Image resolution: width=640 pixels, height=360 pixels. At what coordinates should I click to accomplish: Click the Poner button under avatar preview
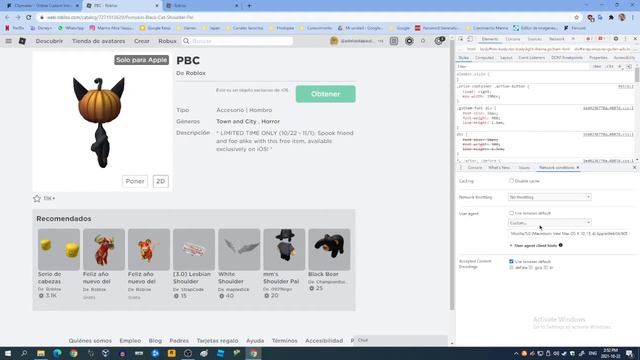click(x=135, y=181)
